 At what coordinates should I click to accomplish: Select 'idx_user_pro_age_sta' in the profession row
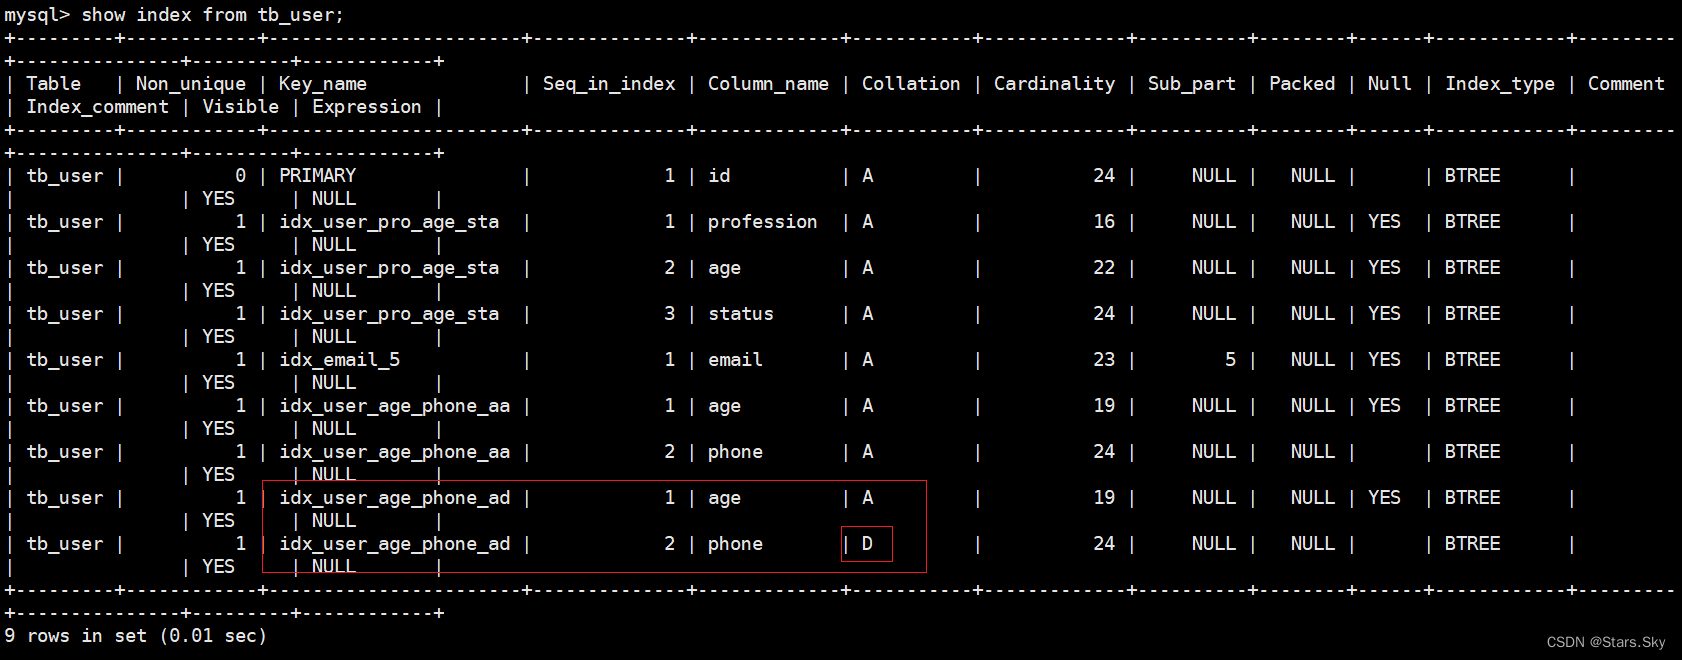click(x=389, y=222)
